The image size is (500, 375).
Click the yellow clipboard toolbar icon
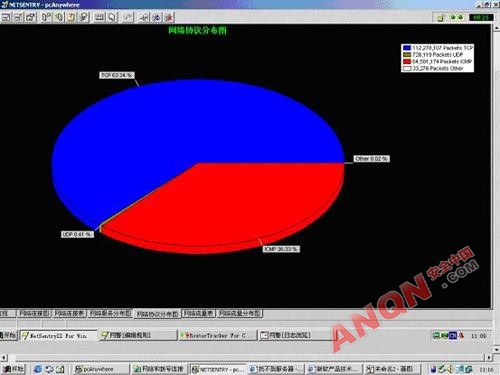(71, 17)
